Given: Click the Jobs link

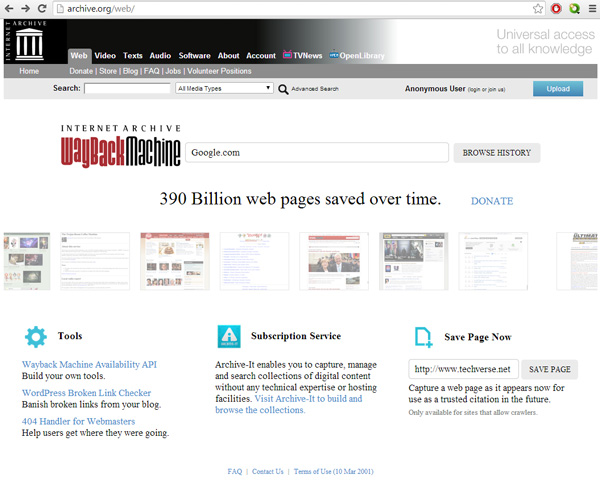Looking at the screenshot, I should 173,71.
